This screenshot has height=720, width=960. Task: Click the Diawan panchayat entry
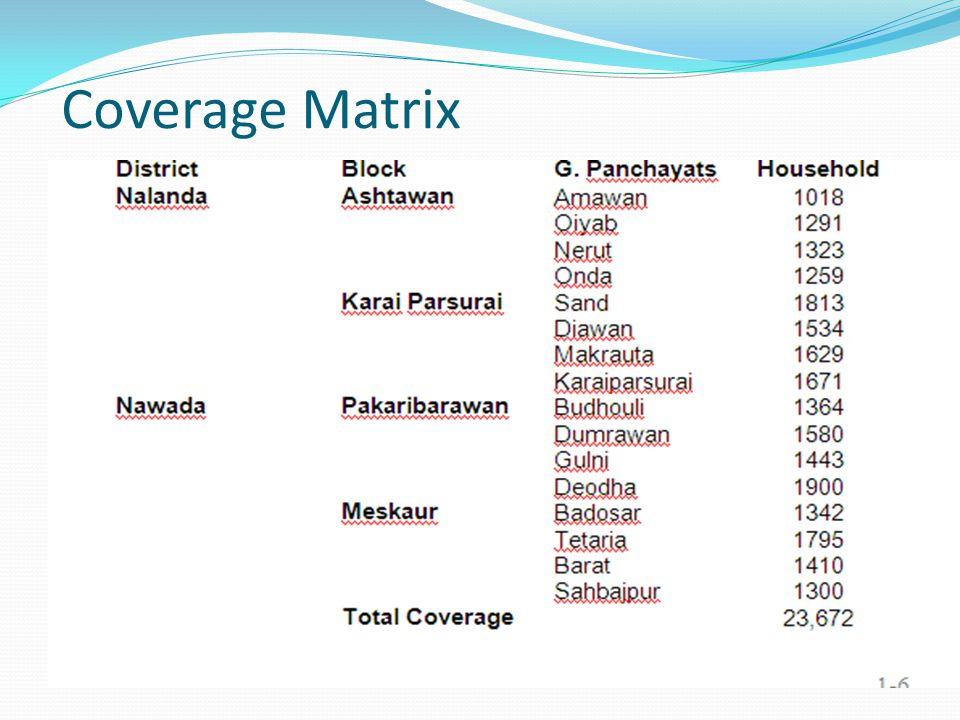point(593,329)
